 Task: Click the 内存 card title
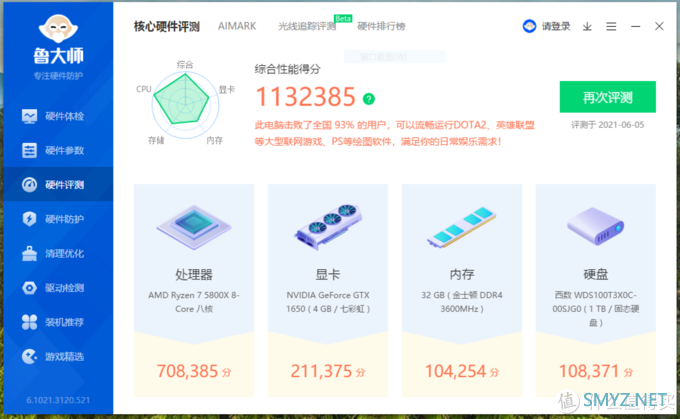(x=462, y=274)
